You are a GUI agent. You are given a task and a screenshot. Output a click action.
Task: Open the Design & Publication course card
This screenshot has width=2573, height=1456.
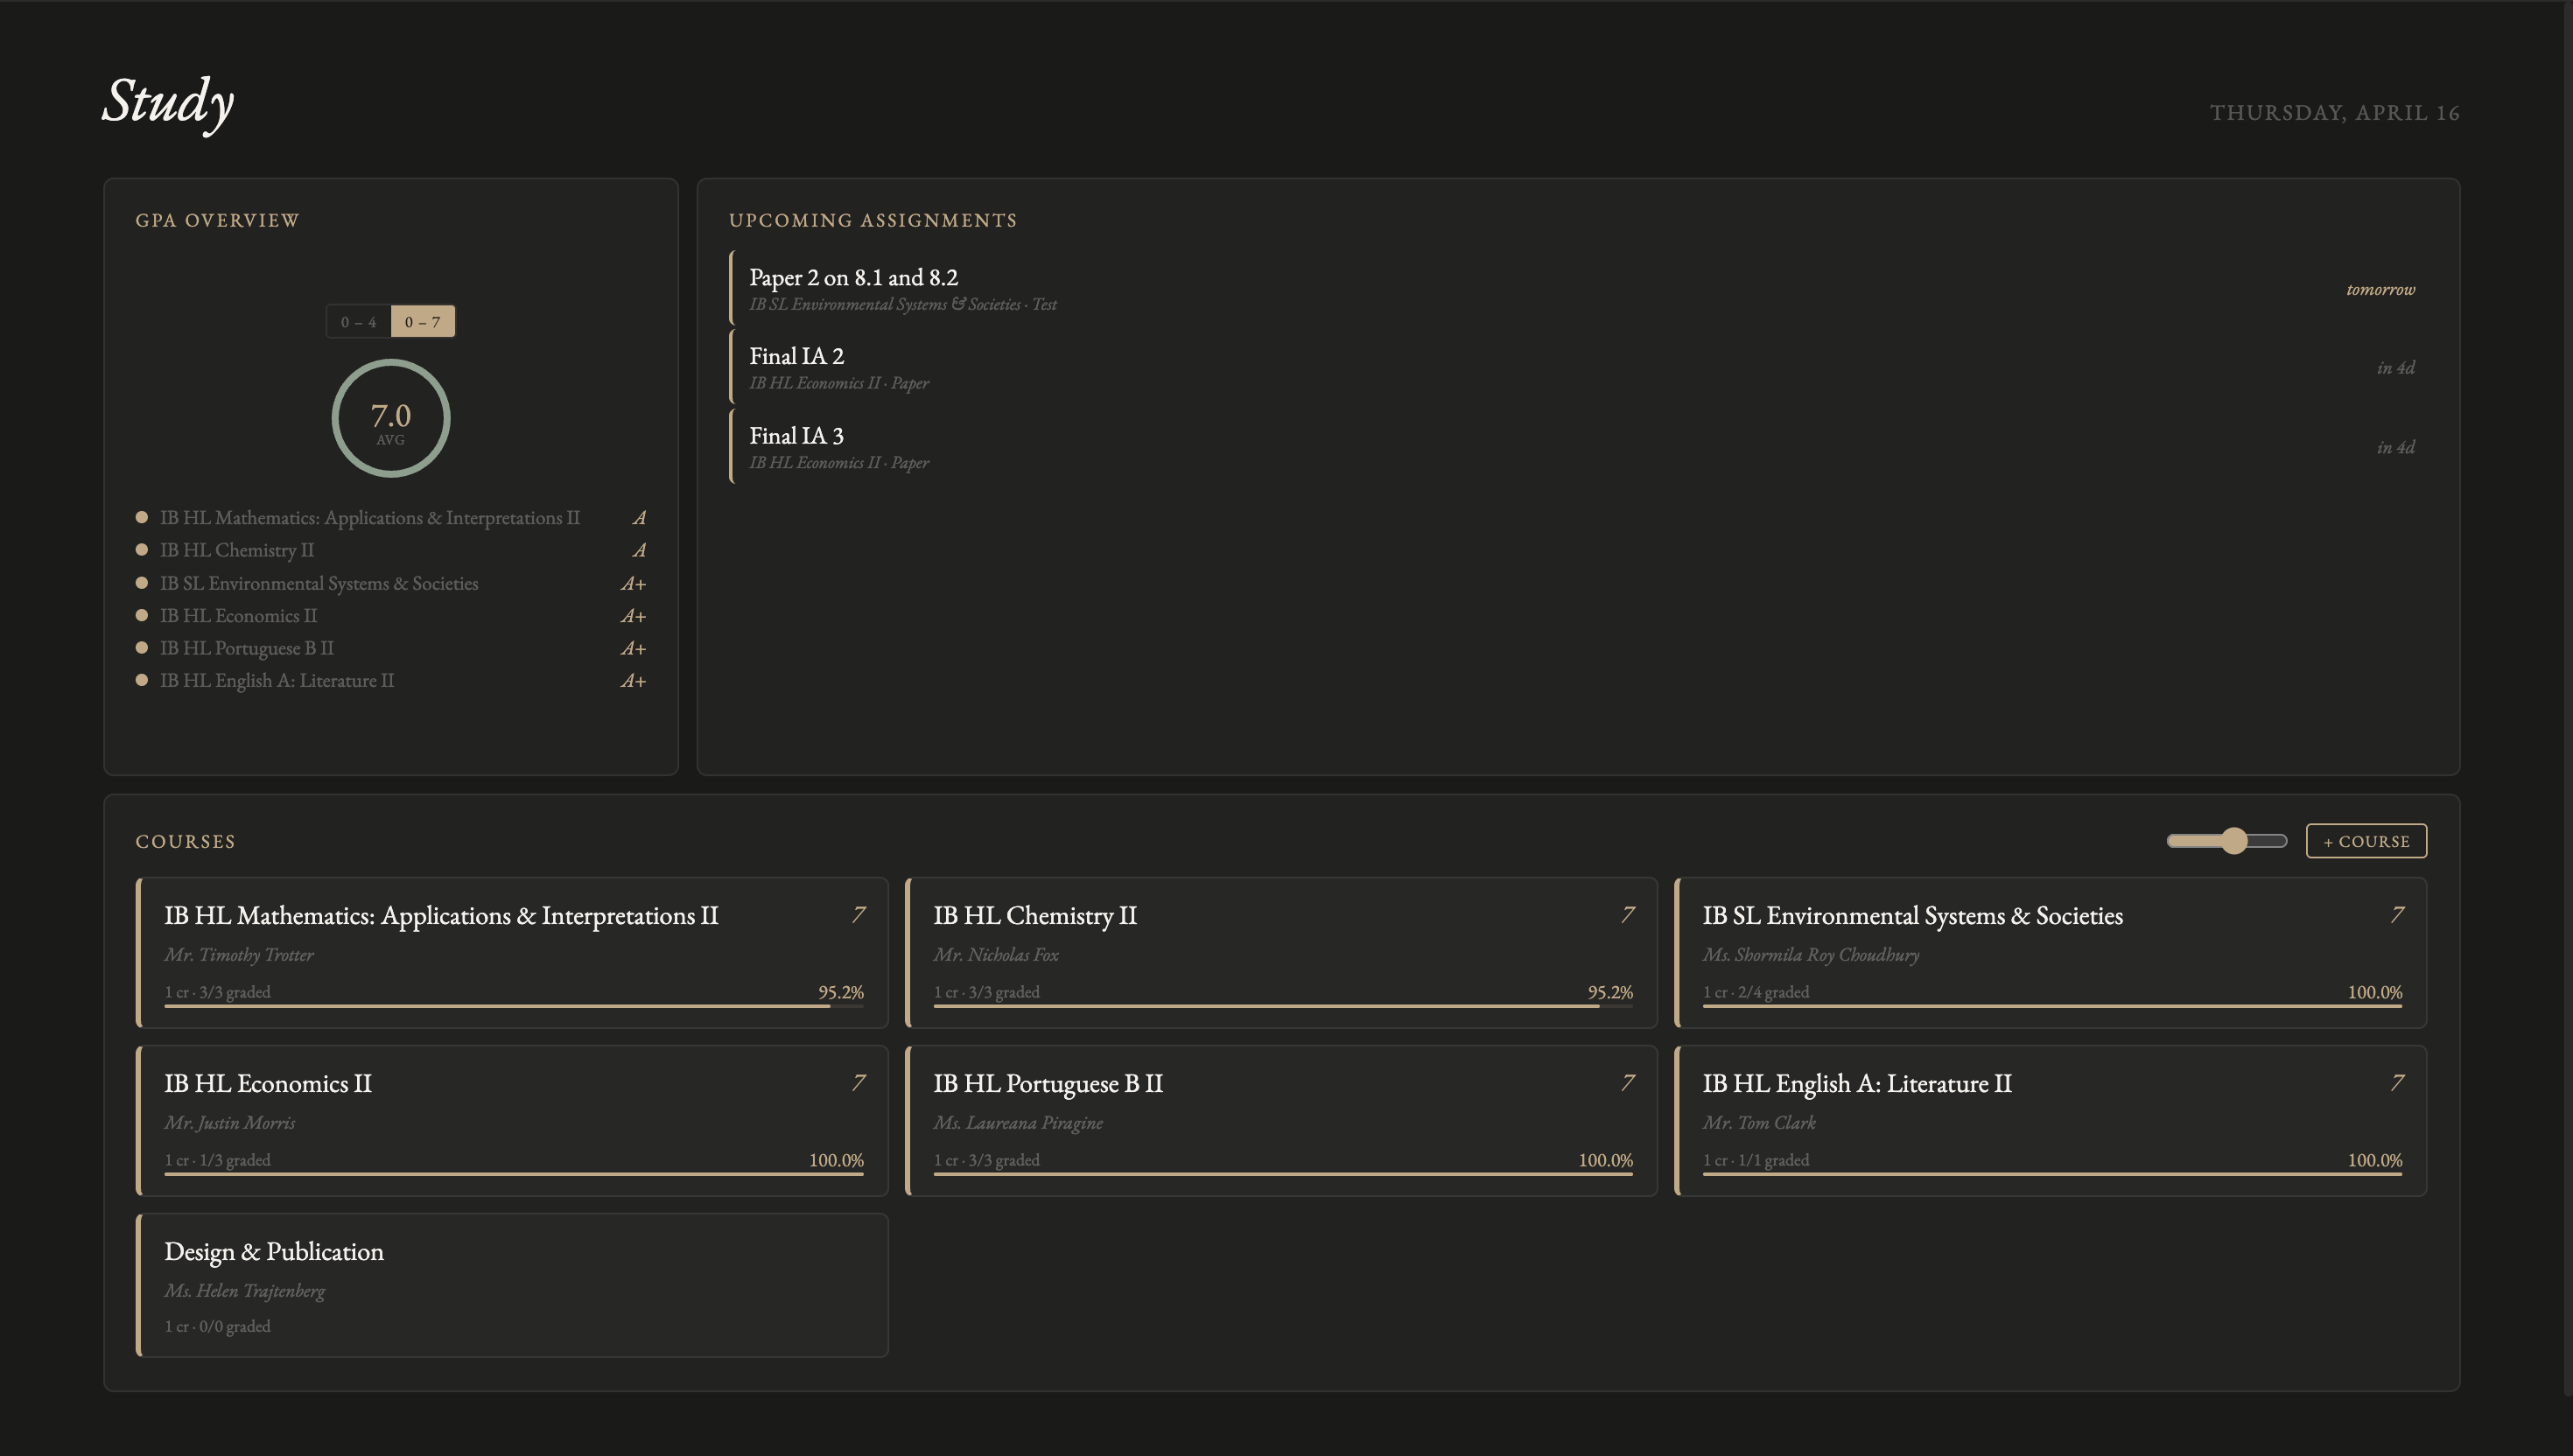pyautogui.click(x=512, y=1286)
